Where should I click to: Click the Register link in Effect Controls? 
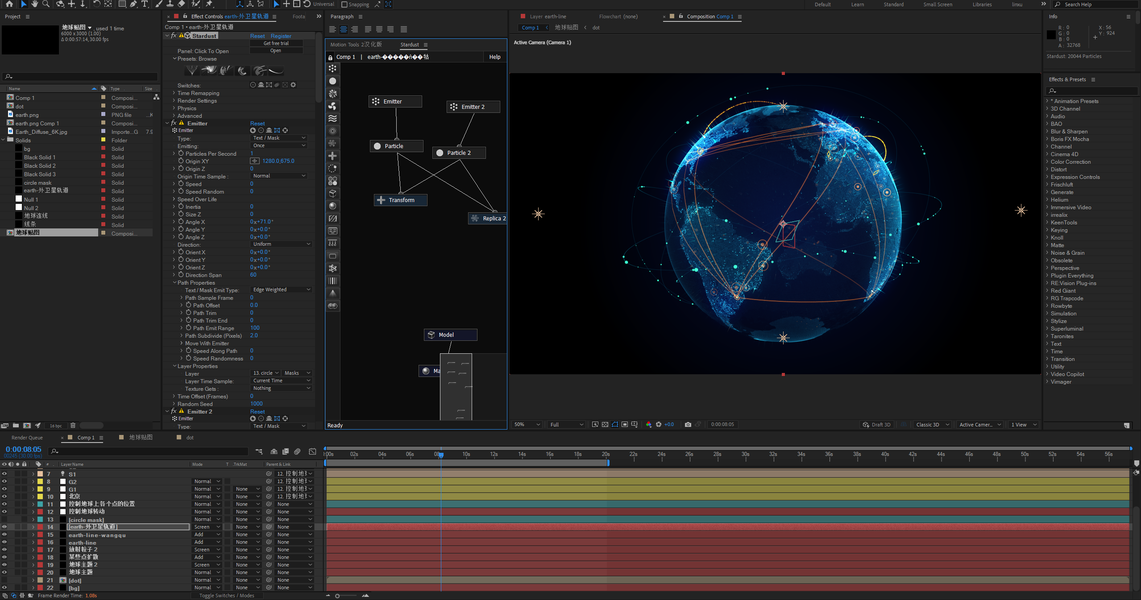click(x=281, y=36)
